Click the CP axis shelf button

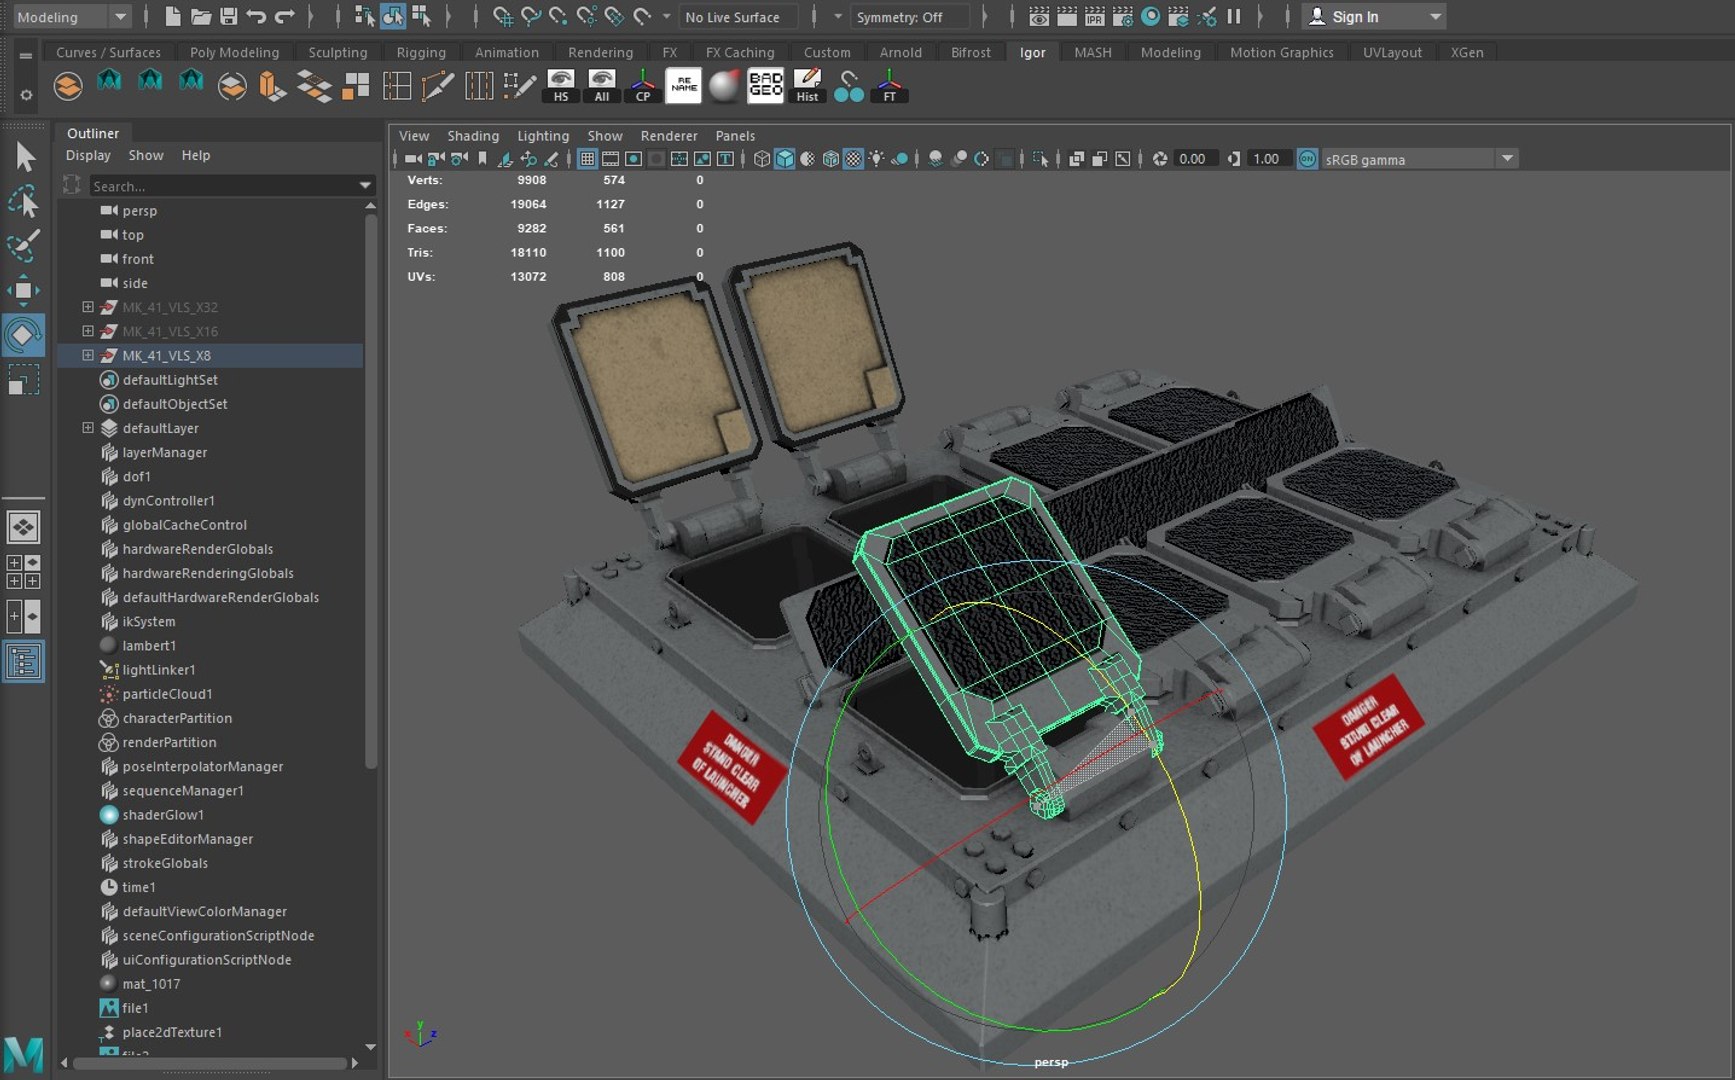coord(643,86)
